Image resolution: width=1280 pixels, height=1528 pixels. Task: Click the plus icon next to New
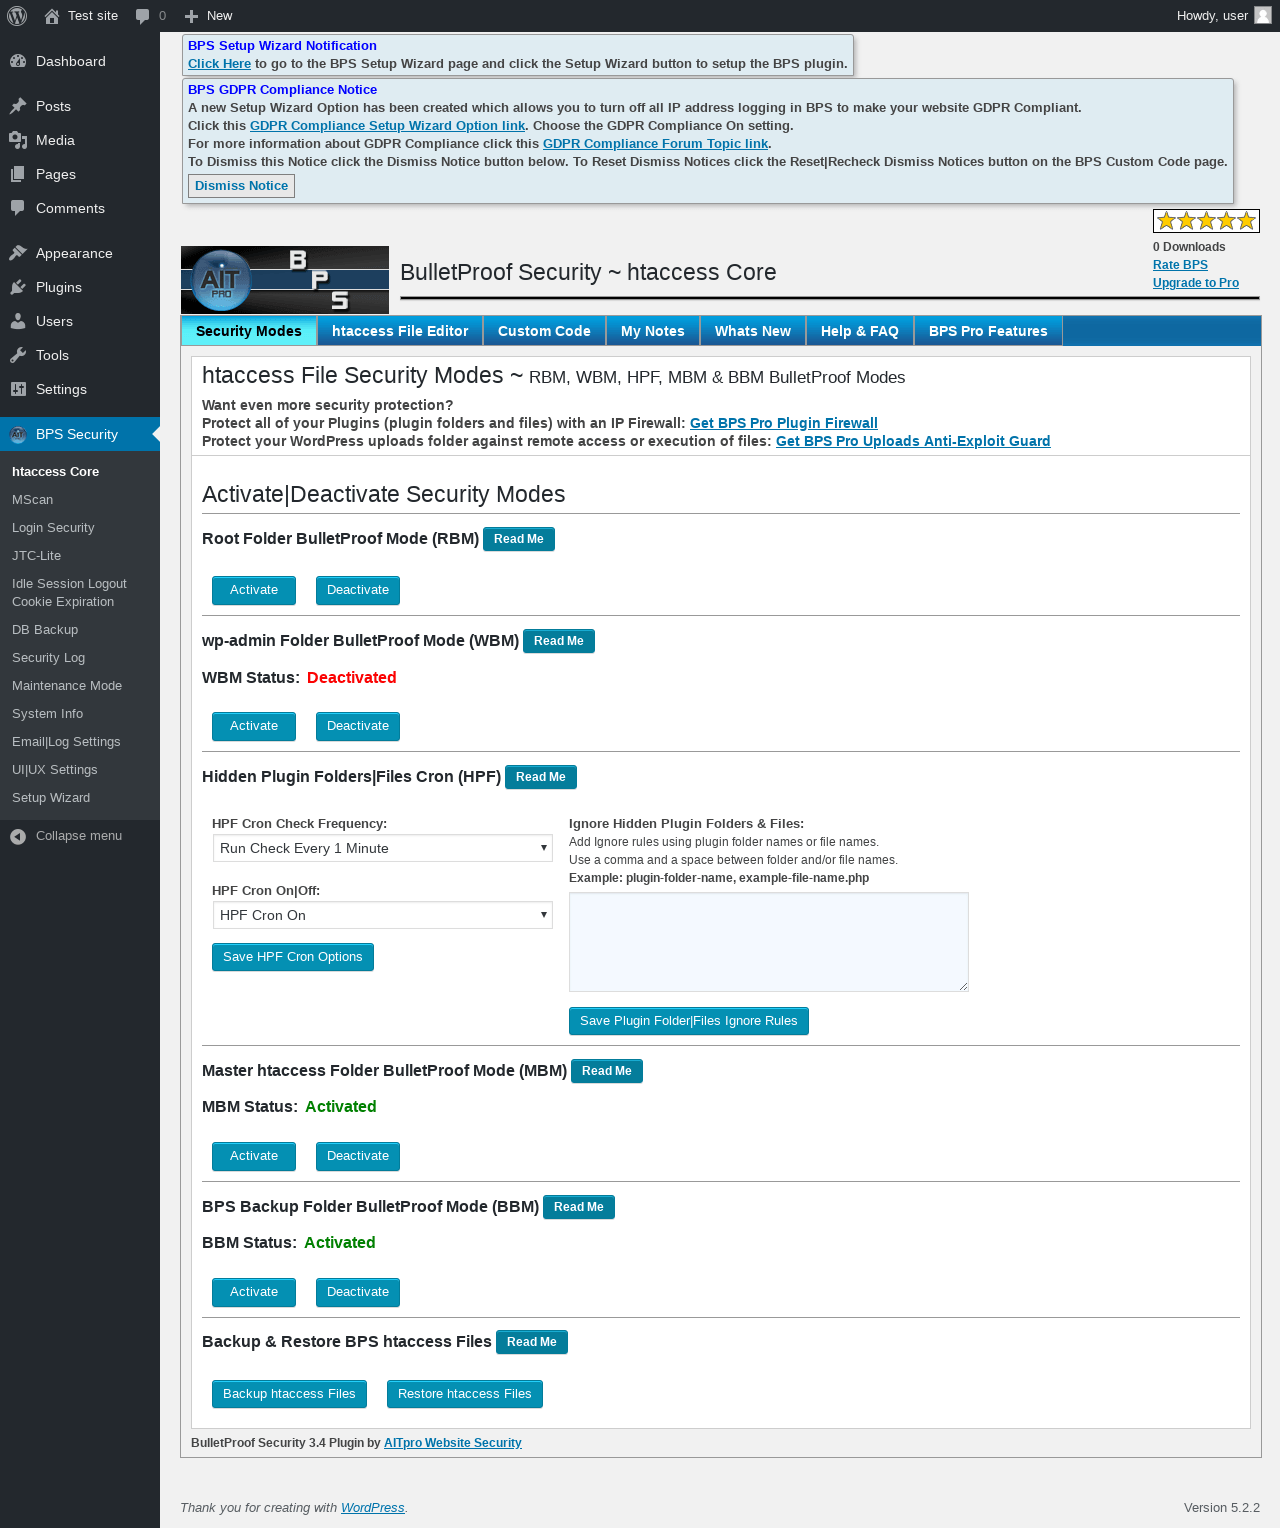191,16
